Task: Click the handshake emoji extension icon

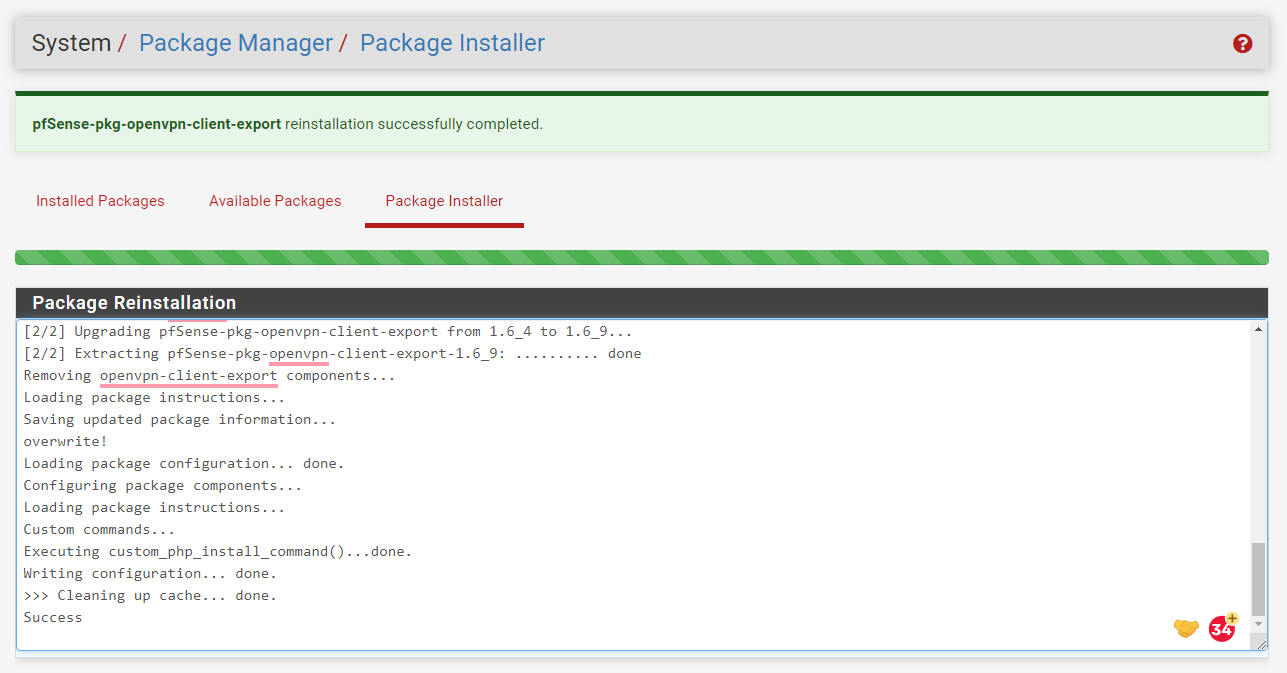Action: click(x=1186, y=628)
